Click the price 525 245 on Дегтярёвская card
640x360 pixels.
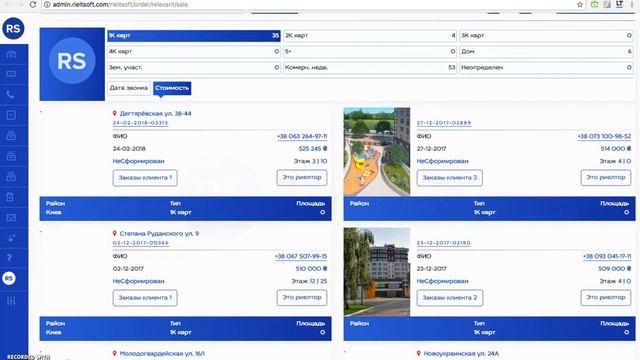tap(313, 149)
